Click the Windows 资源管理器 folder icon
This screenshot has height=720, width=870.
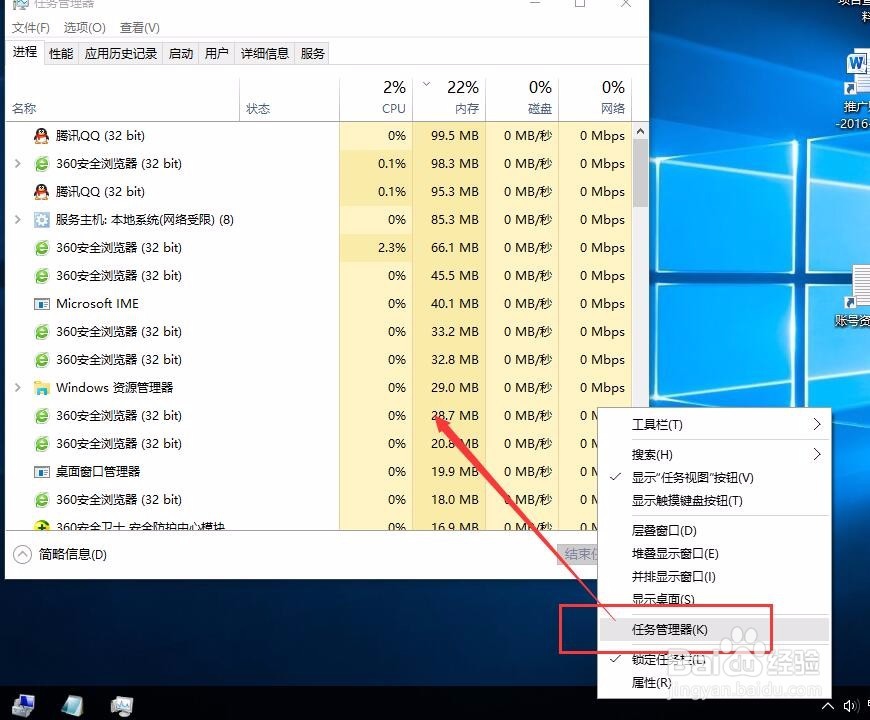click(x=42, y=388)
